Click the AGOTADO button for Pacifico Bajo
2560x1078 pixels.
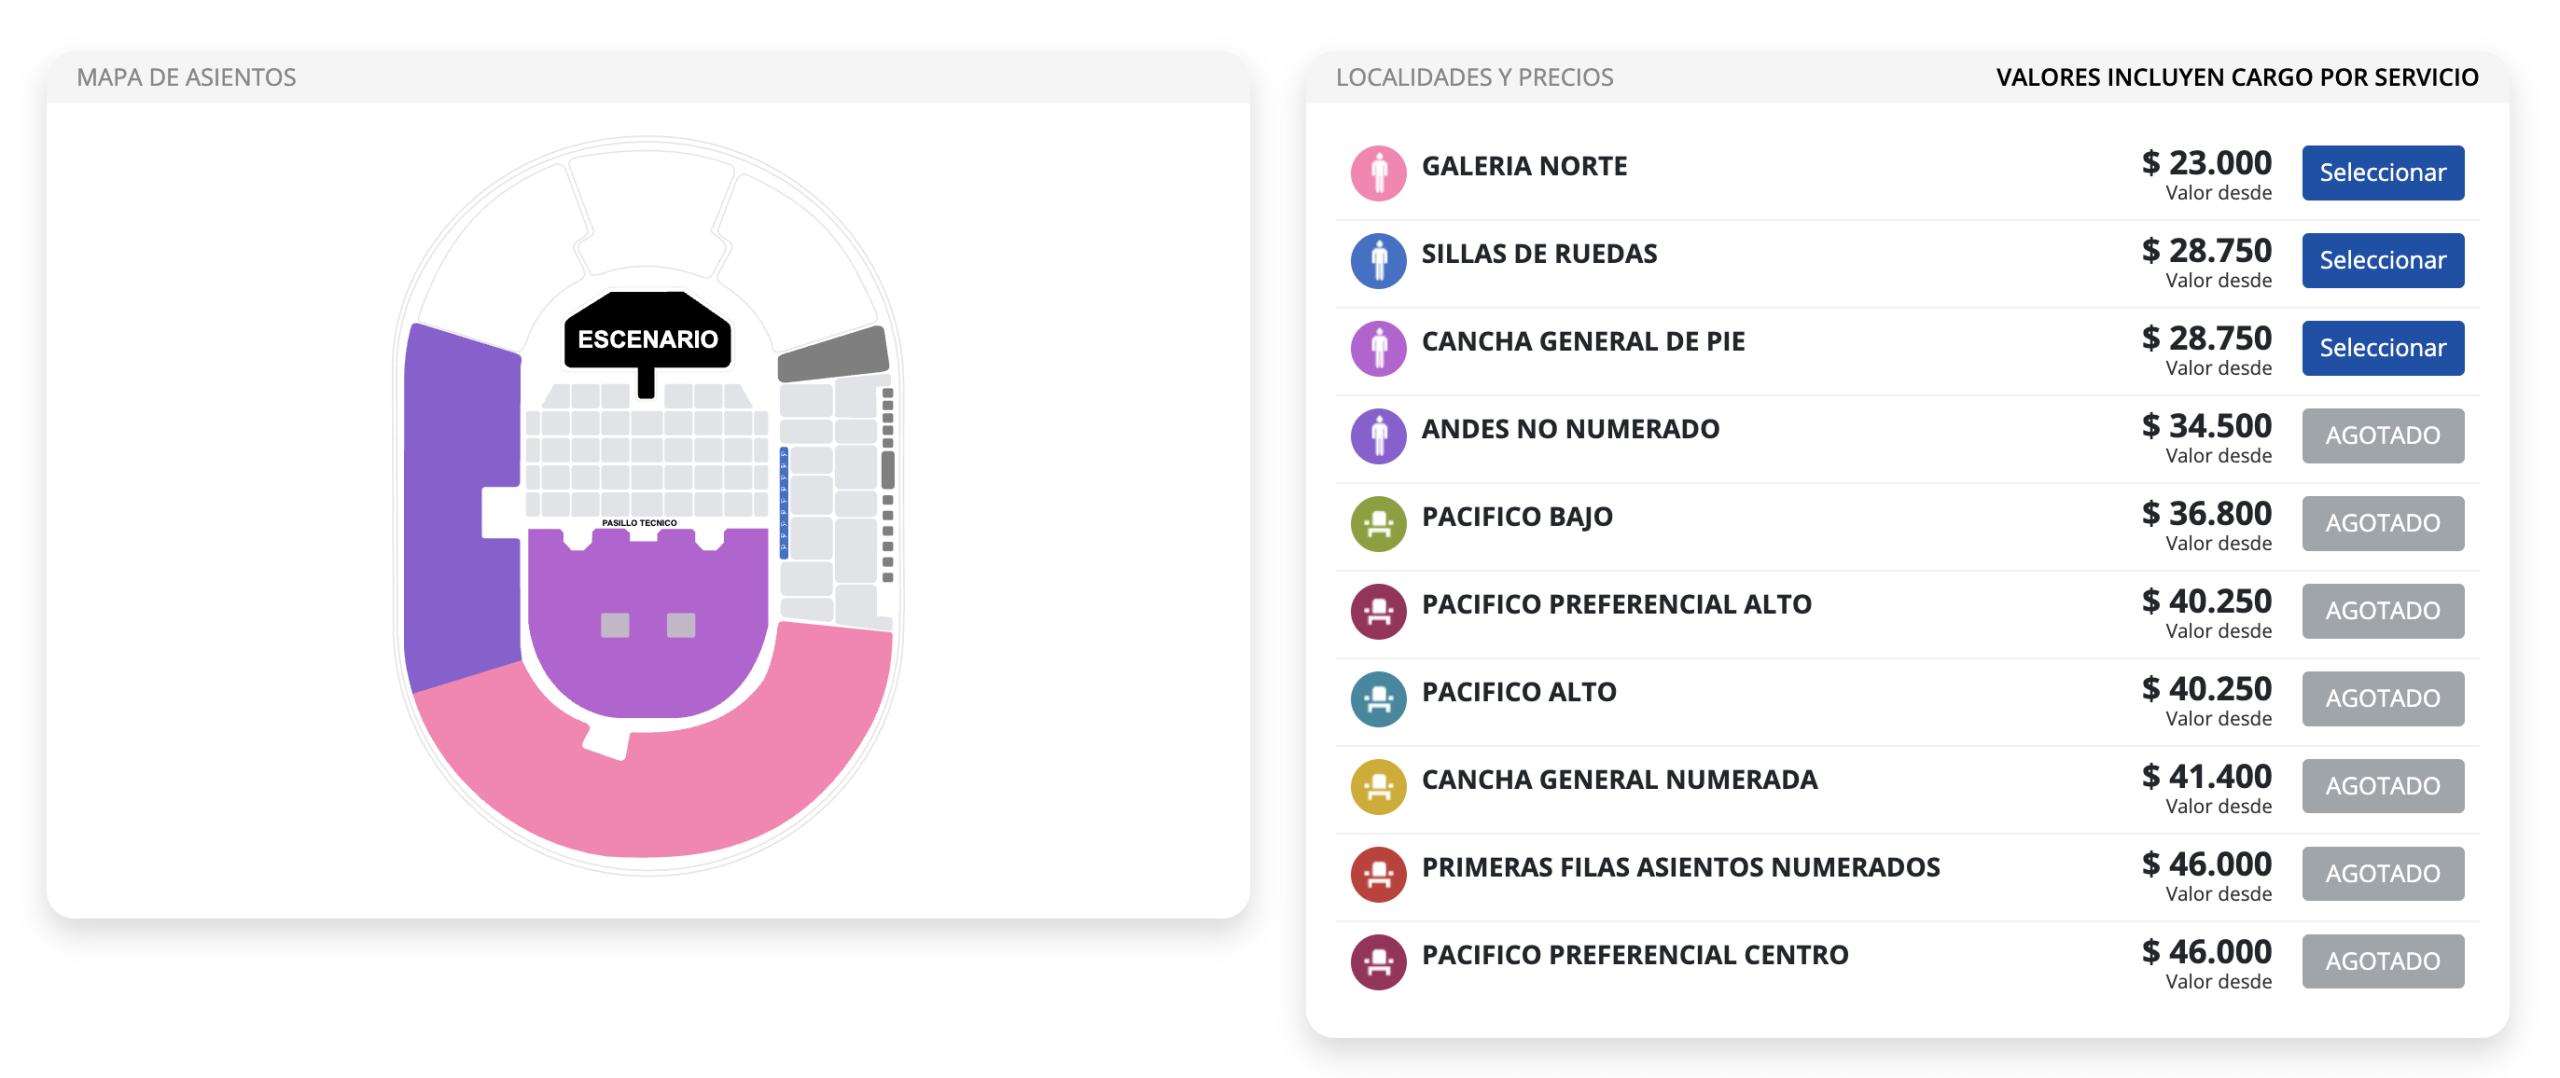(x=2382, y=524)
